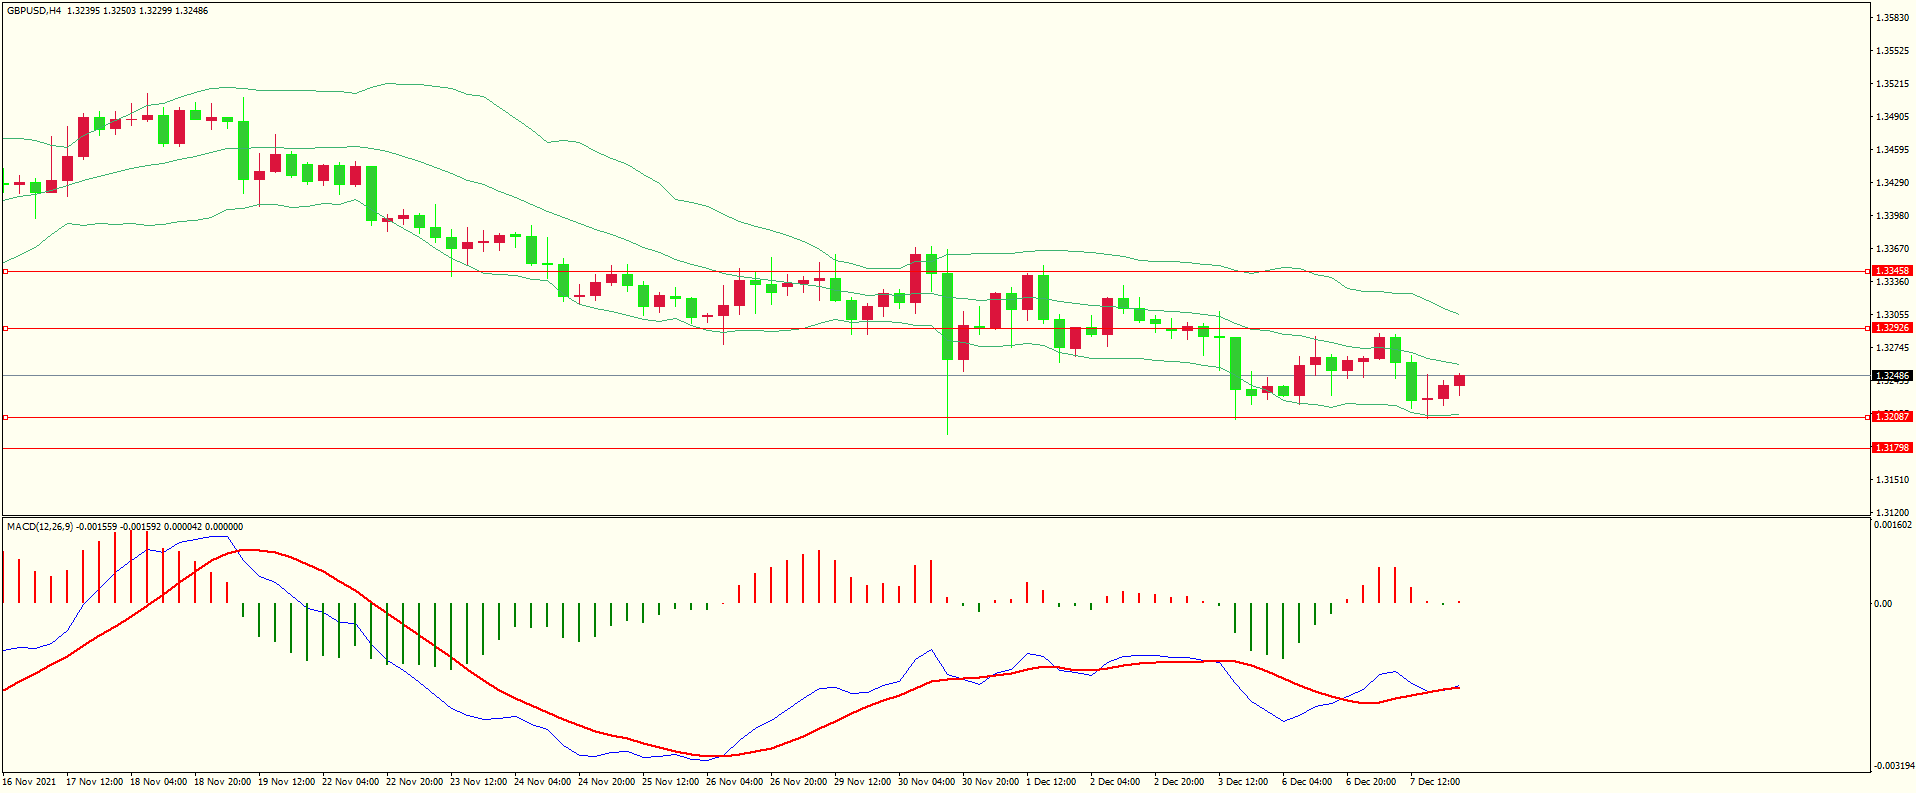Screen dimensions: 1916x793
Task: Click the -0.003194 MACD scale value
Action: (x=1891, y=766)
